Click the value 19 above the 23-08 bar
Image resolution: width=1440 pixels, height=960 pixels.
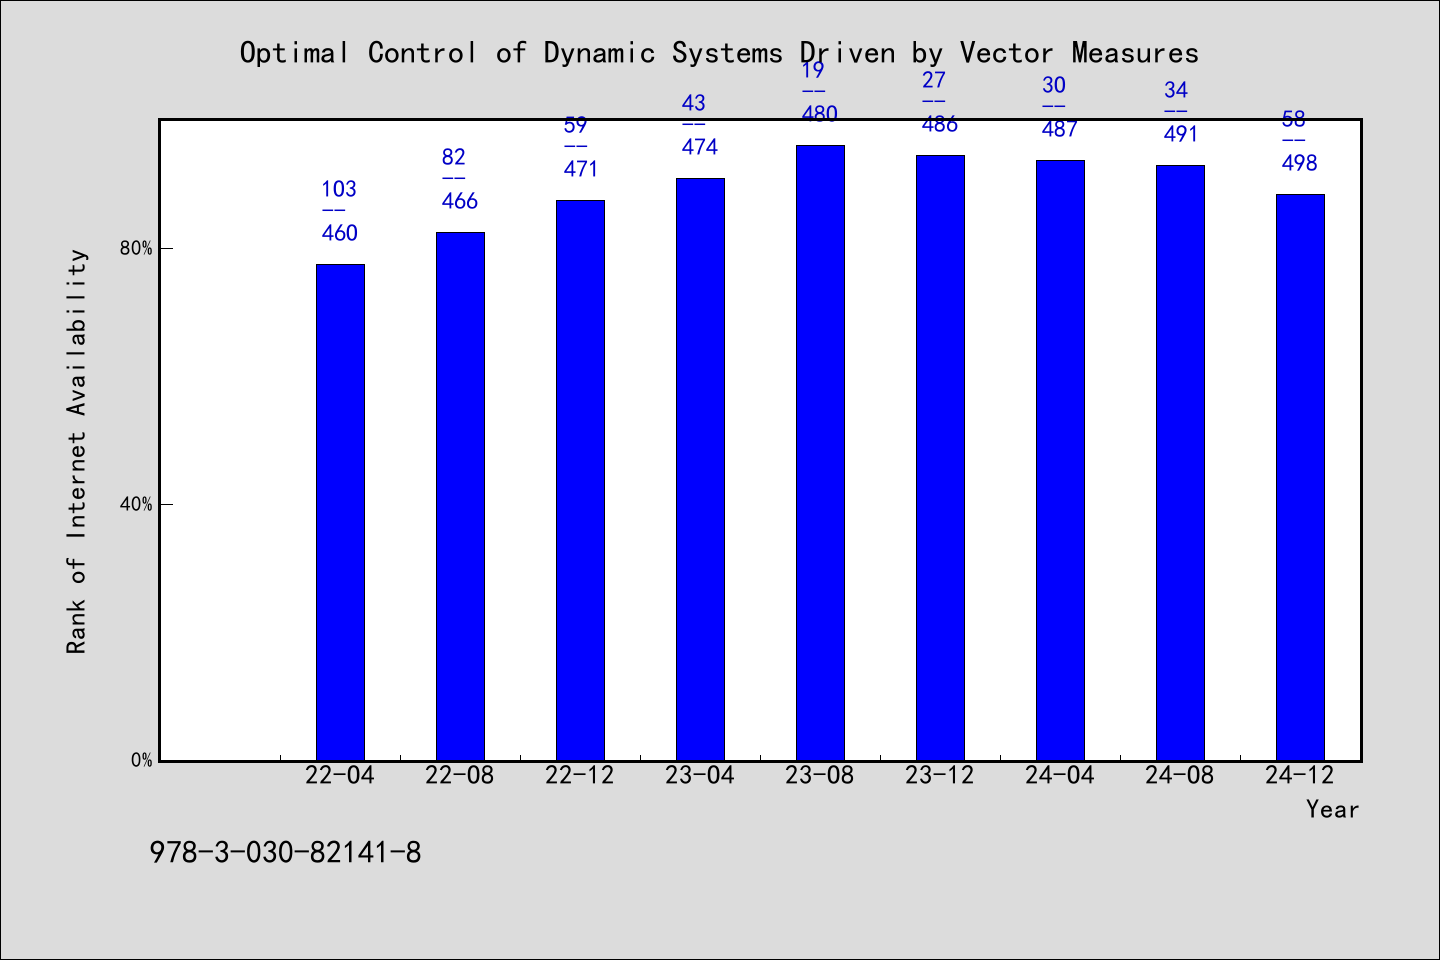point(813,70)
